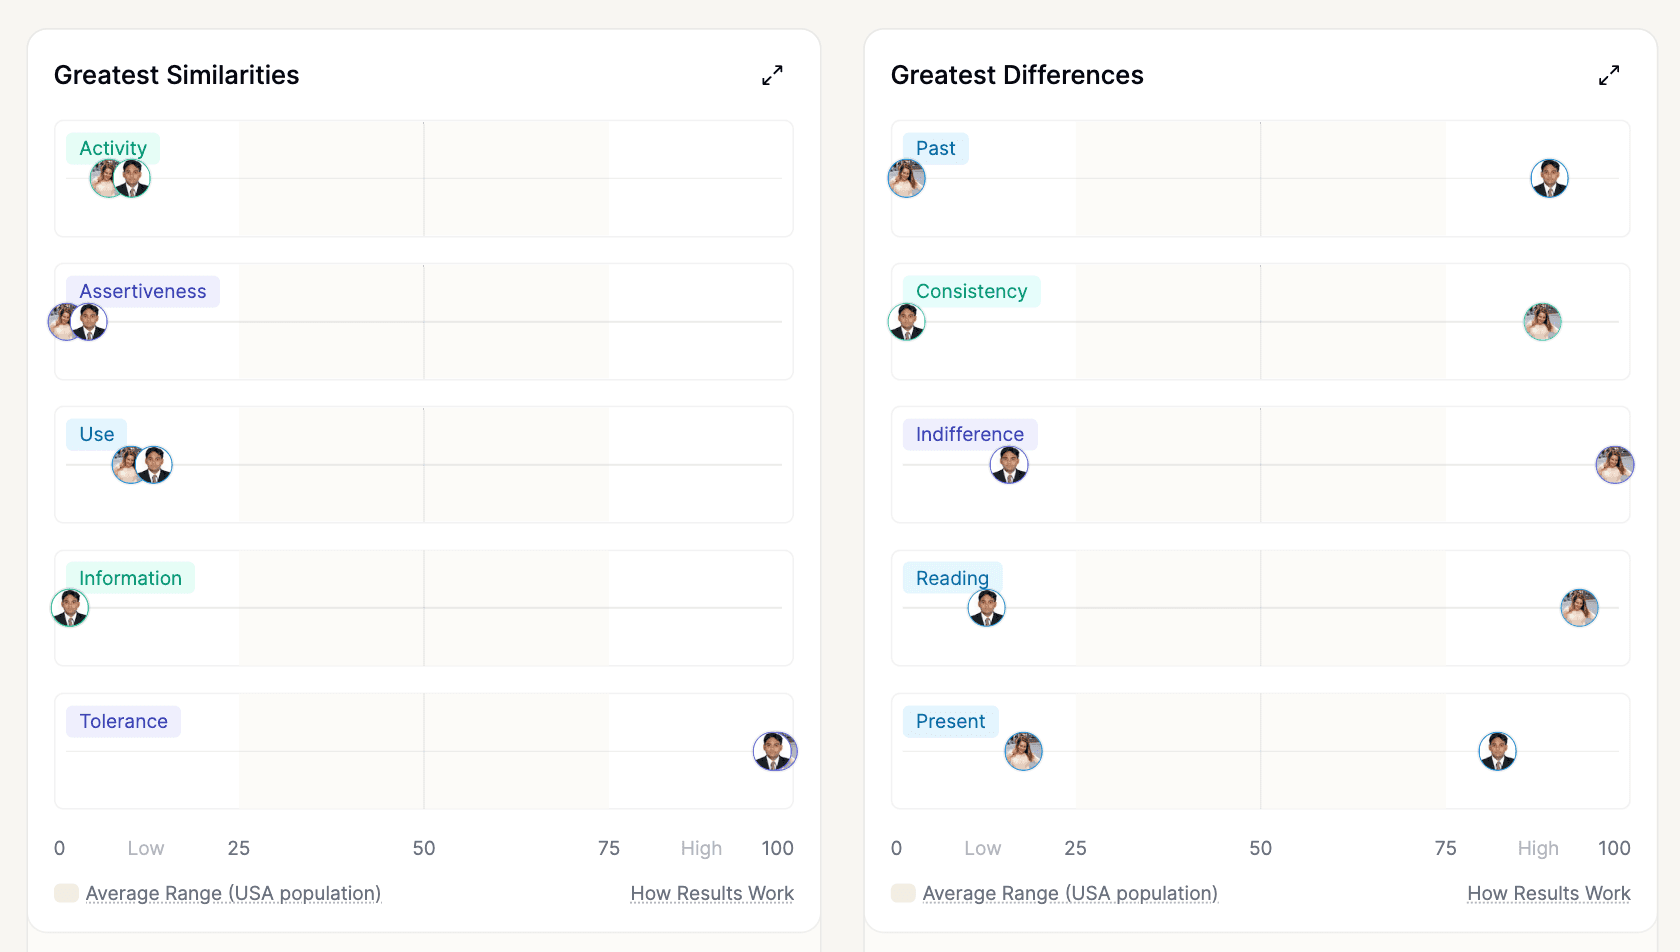Open How Results Work in Differences
The image size is (1680, 952).
(1548, 893)
